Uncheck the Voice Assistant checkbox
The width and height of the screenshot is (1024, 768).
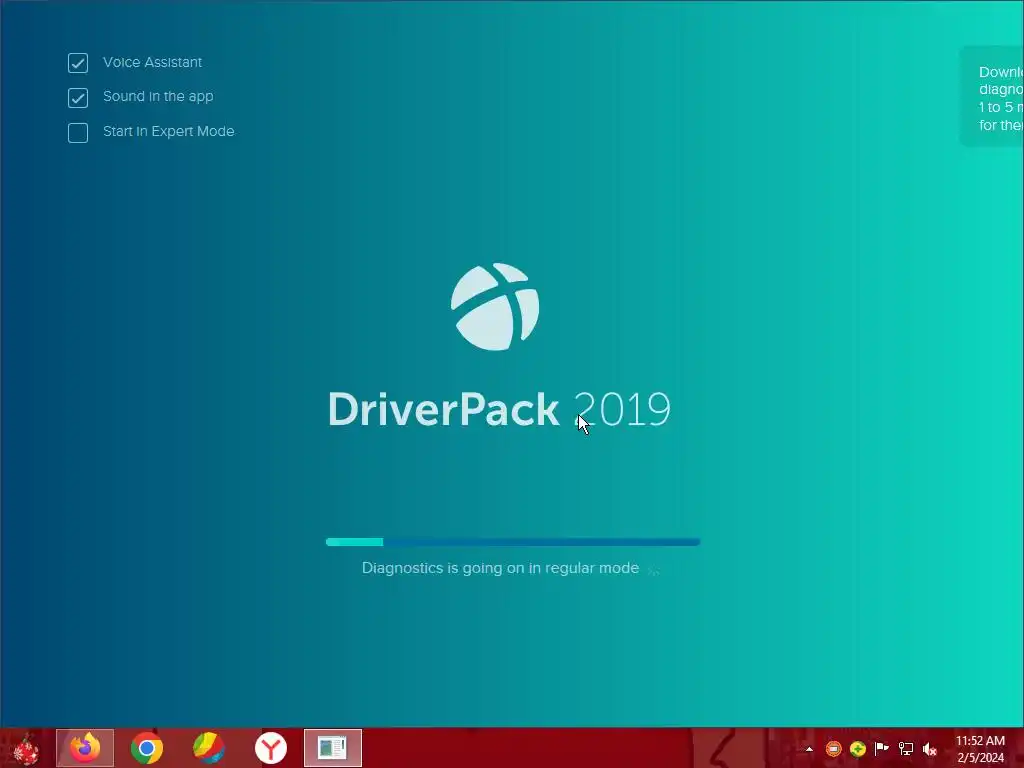point(78,63)
